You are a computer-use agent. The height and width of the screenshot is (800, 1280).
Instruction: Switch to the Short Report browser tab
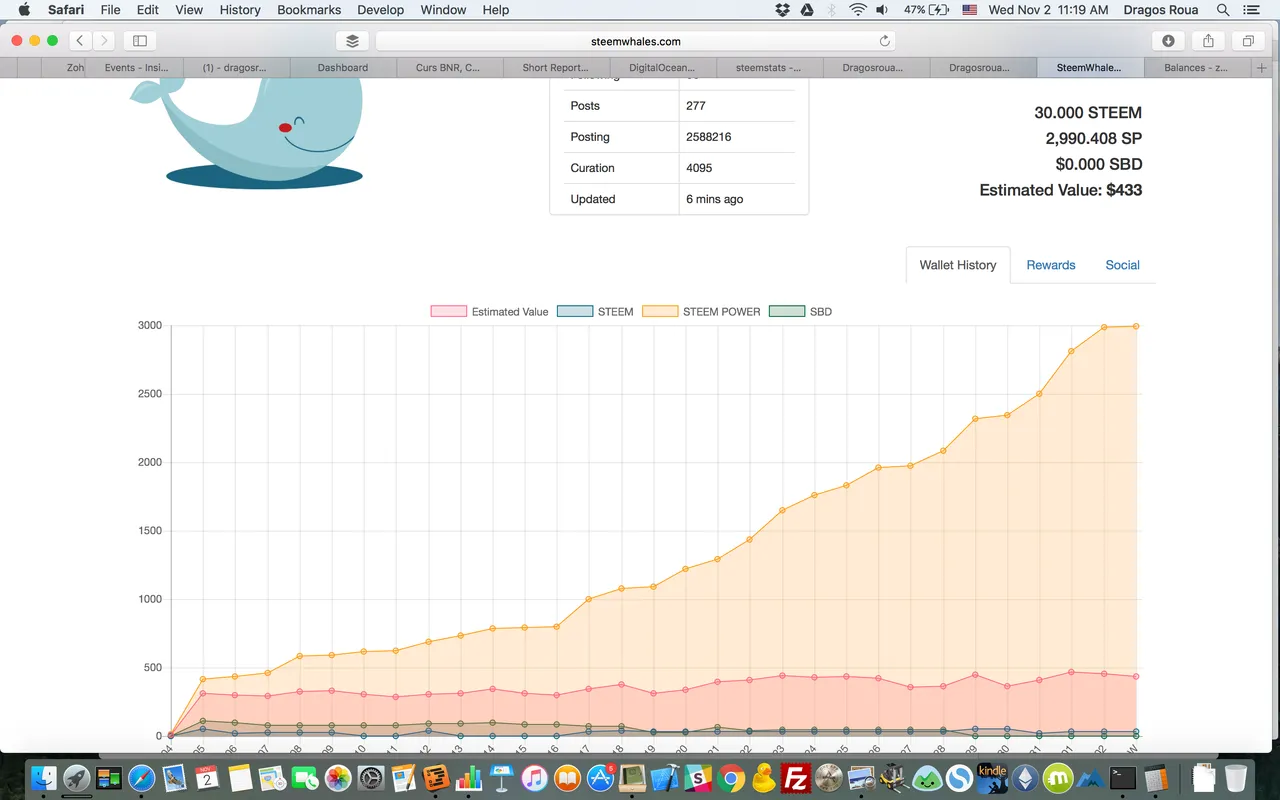[556, 68]
